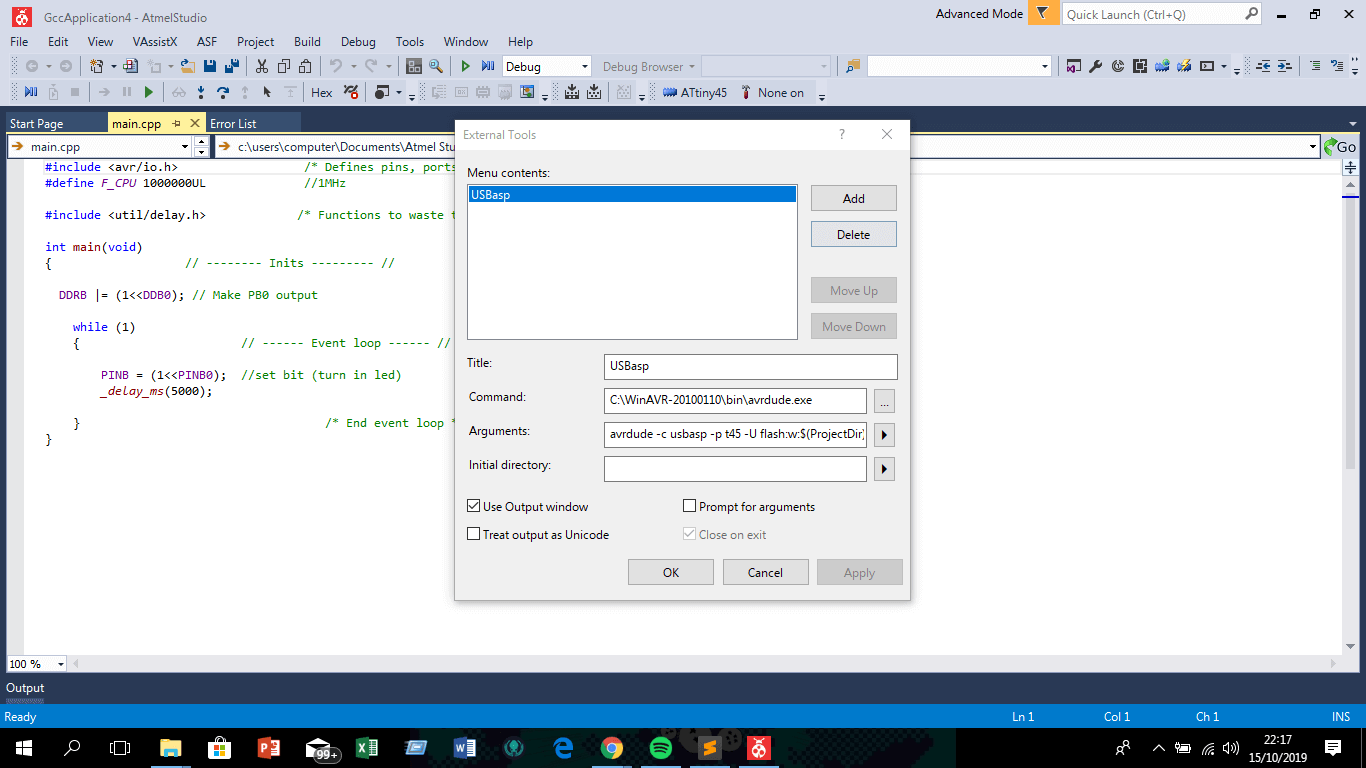Click the Initial directory field
This screenshot has height=768, width=1366.
pos(735,469)
